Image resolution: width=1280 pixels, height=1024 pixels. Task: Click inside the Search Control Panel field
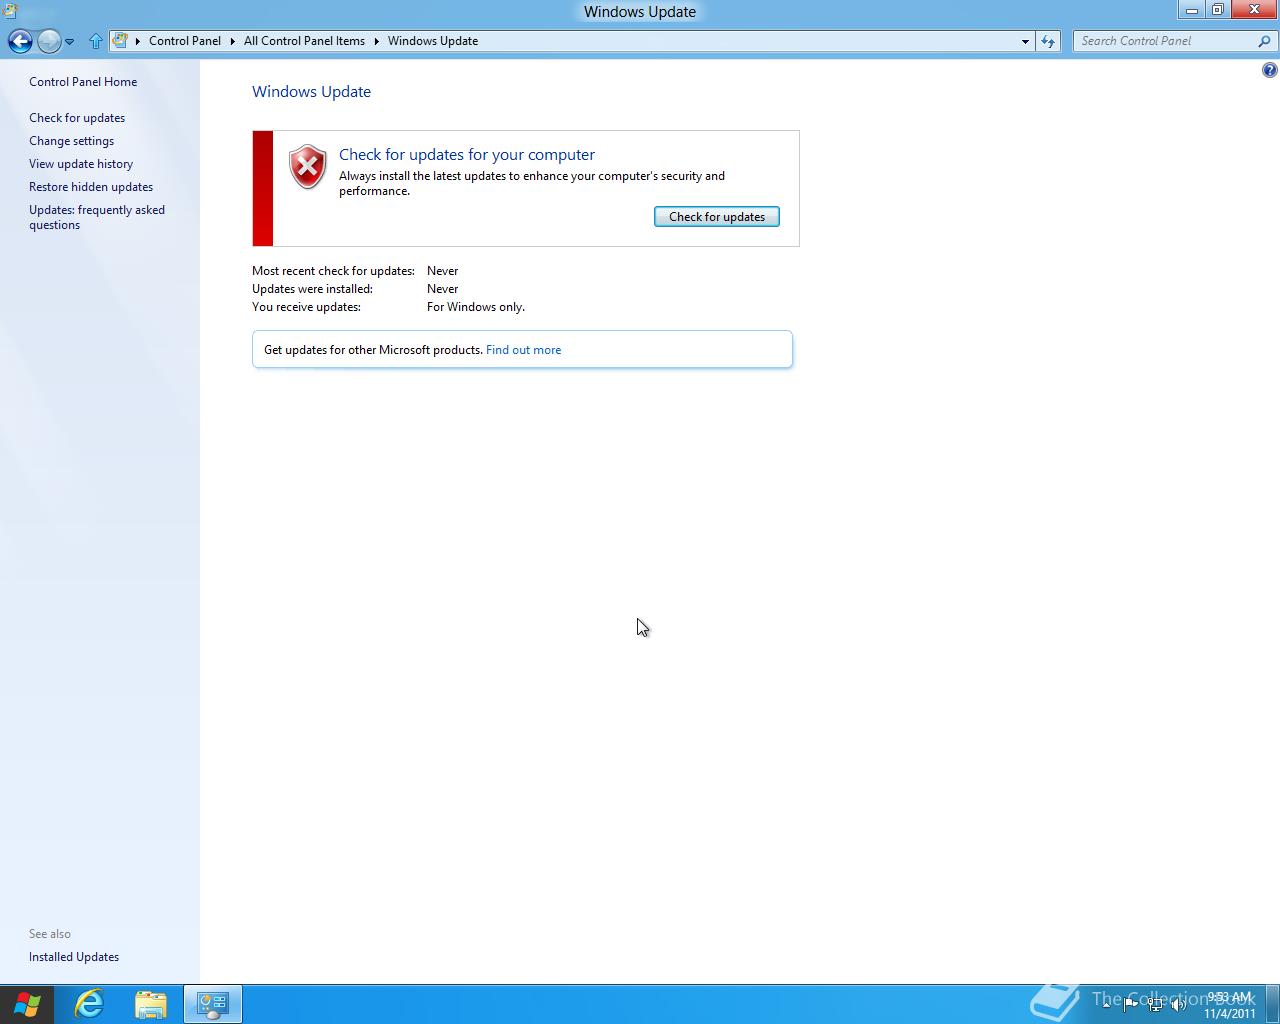1160,41
